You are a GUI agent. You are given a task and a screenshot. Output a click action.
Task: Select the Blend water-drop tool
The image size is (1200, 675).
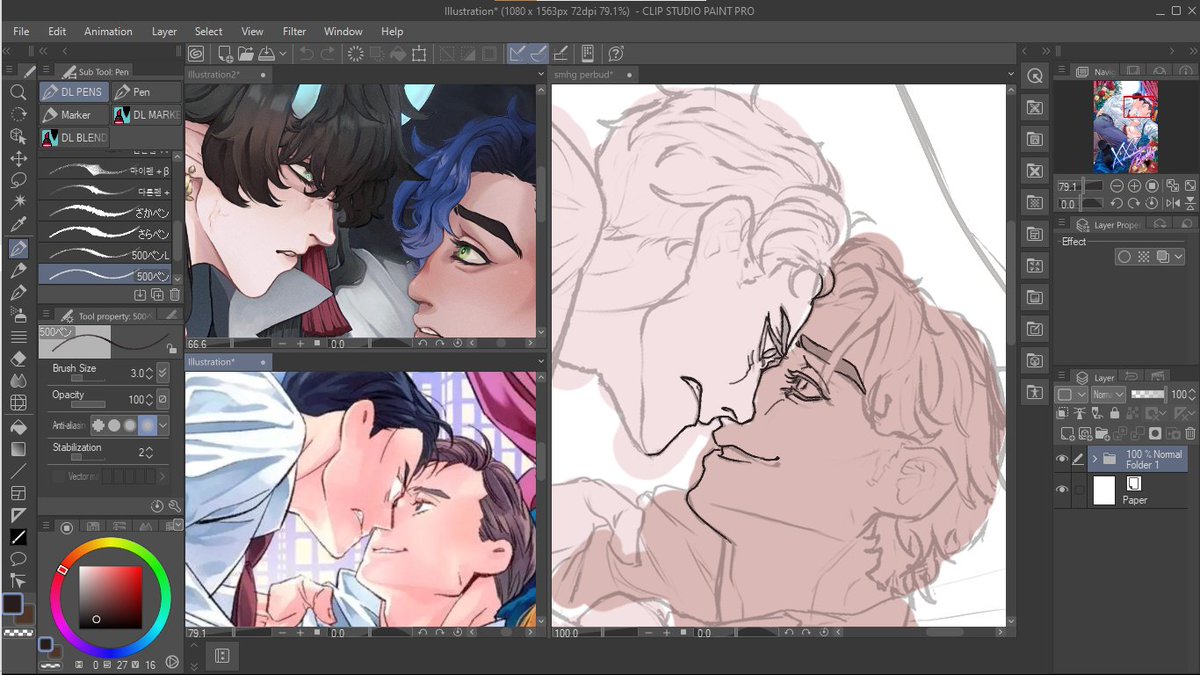click(18, 380)
